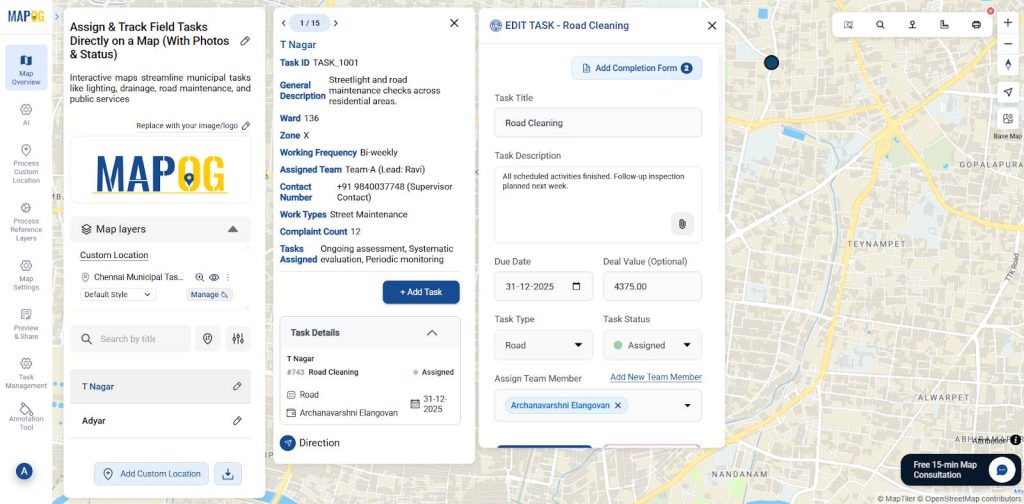Select the measure tool in map toolbar

pyautogui.click(x=944, y=24)
